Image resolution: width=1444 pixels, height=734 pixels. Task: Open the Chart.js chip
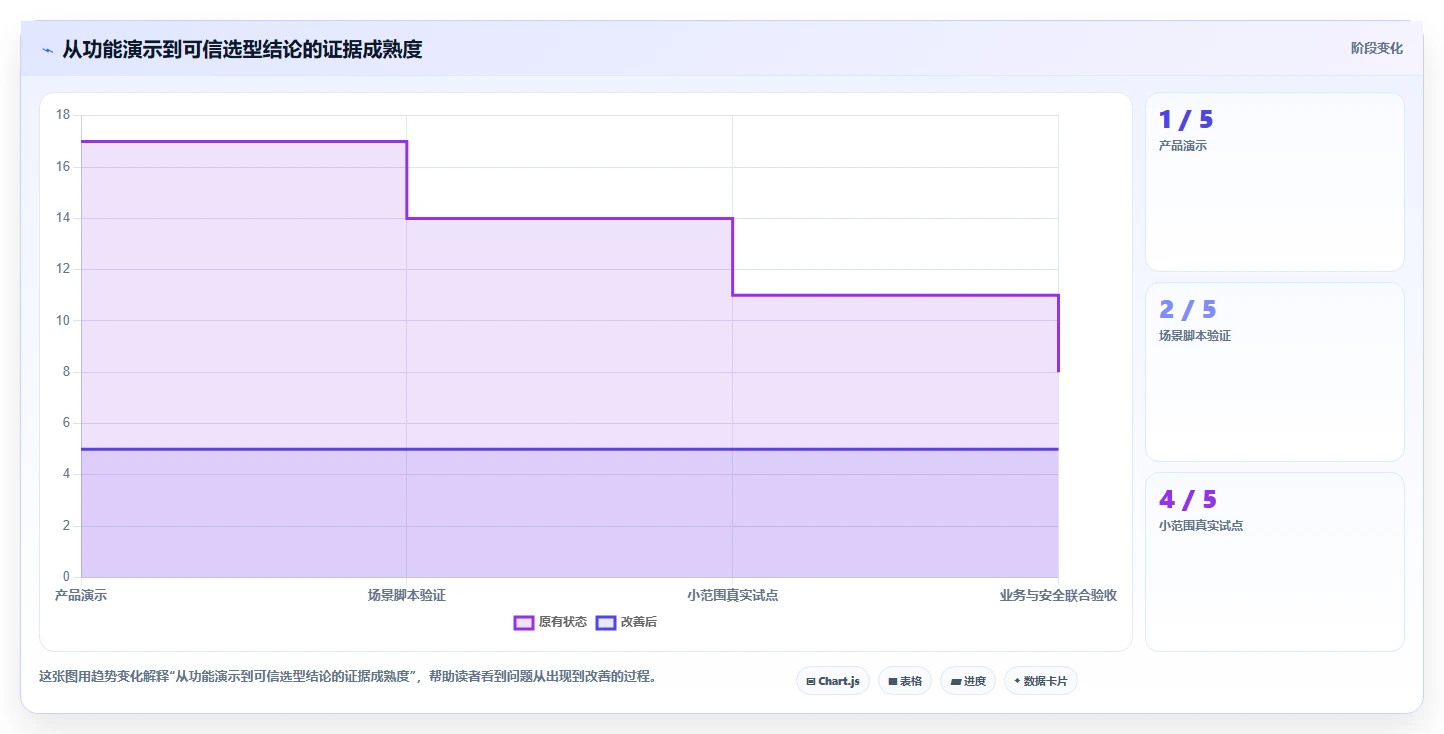point(833,681)
